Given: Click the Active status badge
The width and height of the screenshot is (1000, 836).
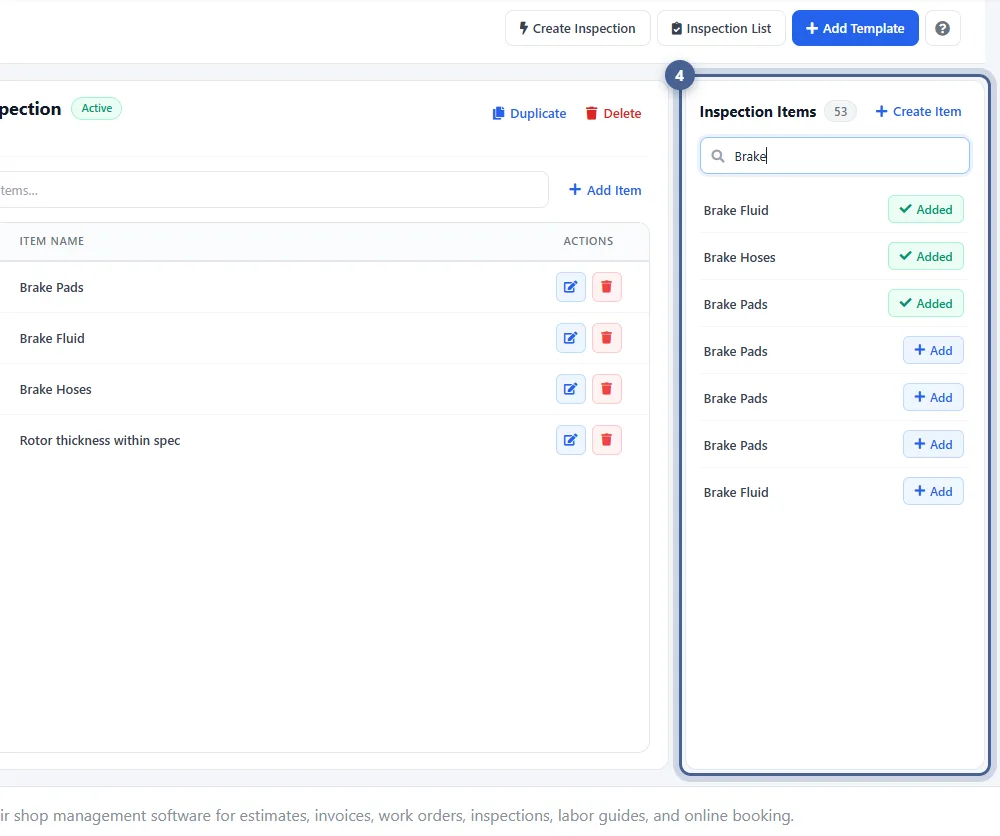Looking at the screenshot, I should click(96, 108).
